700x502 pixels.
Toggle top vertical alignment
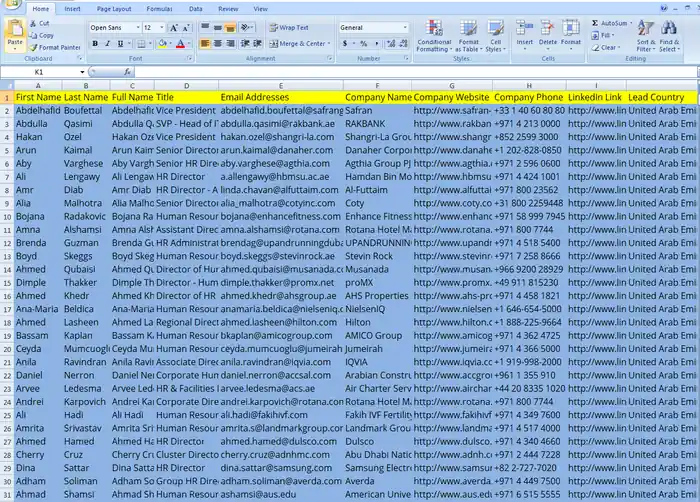click(x=205, y=28)
